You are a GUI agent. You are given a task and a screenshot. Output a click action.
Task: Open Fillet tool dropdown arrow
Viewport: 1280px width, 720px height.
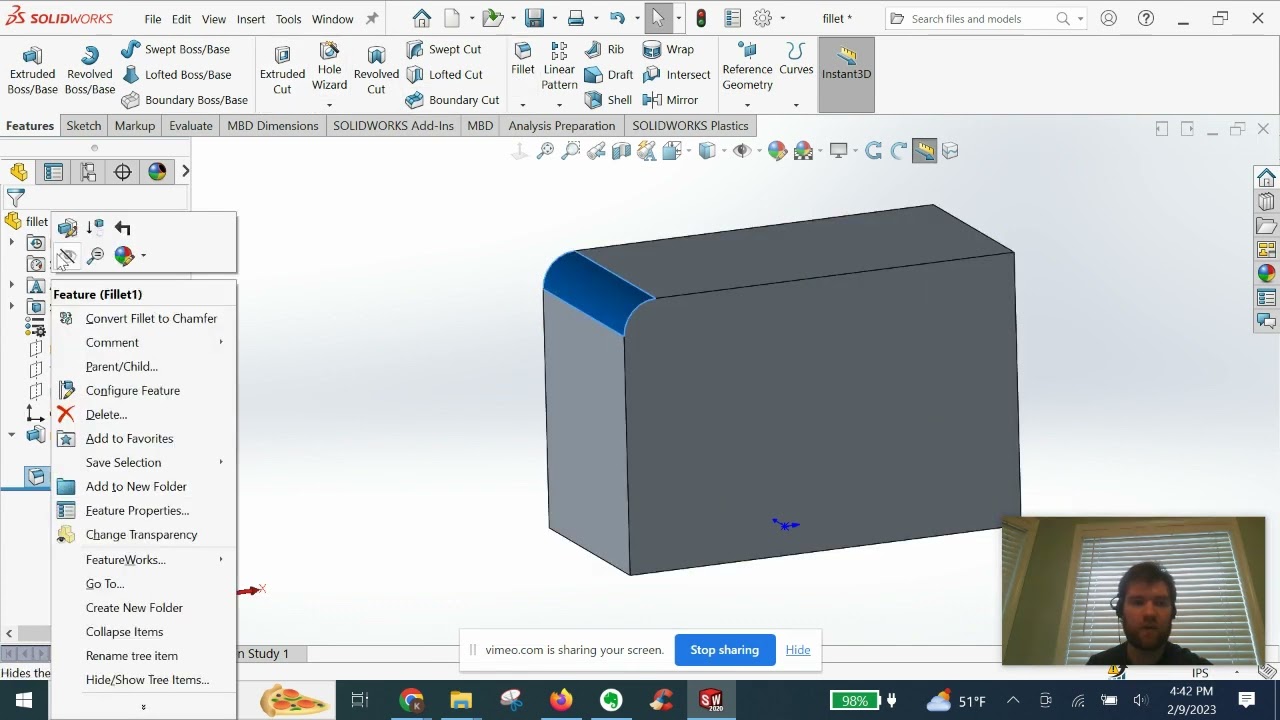522,105
